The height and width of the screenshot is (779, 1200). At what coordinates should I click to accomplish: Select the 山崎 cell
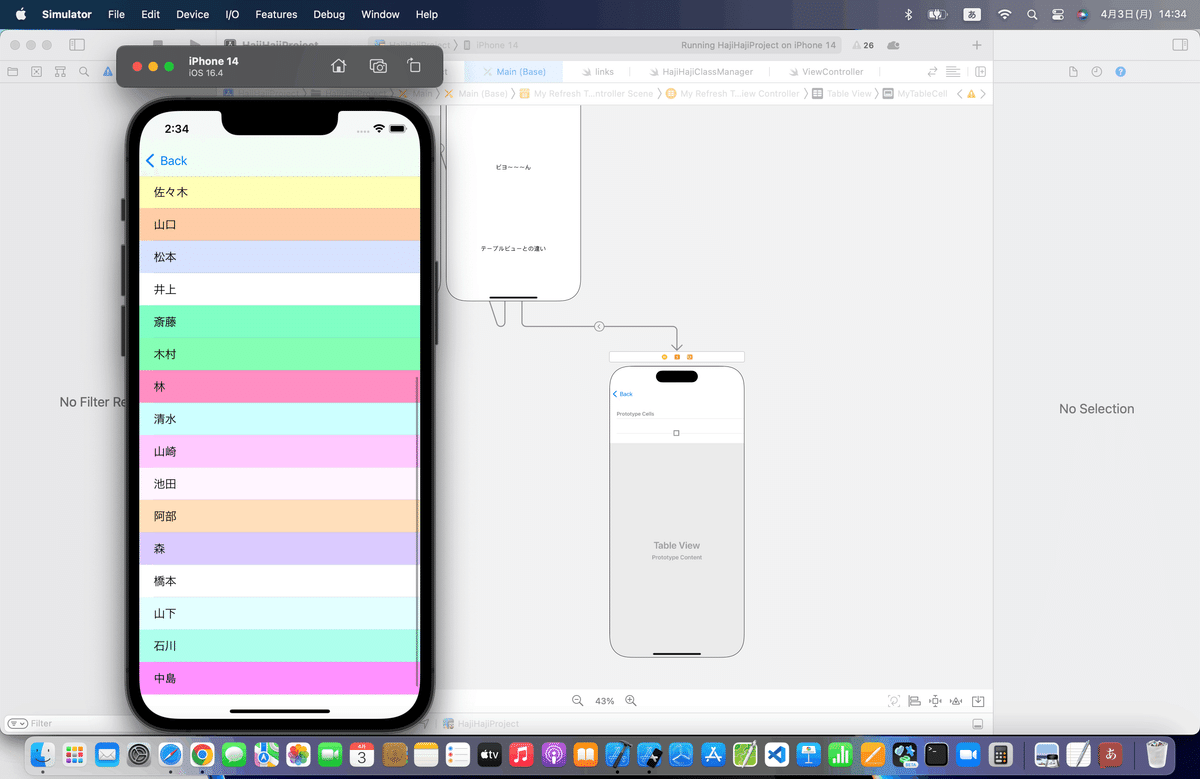pyautogui.click(x=279, y=451)
